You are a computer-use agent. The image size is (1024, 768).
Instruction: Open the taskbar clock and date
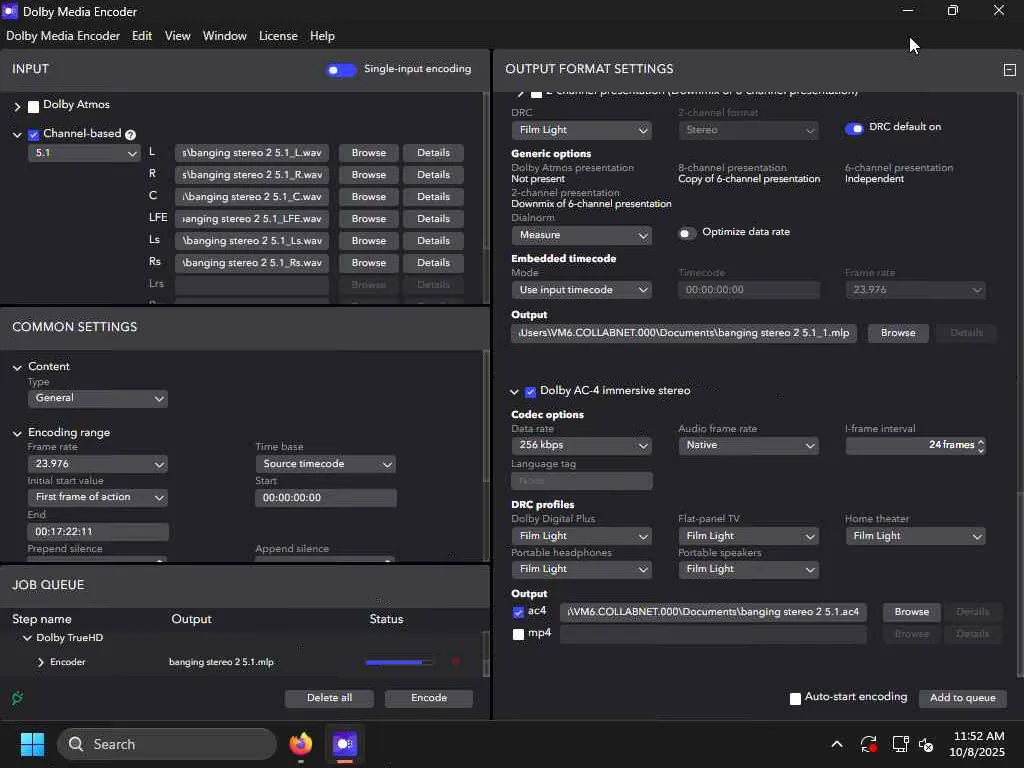(x=978, y=744)
